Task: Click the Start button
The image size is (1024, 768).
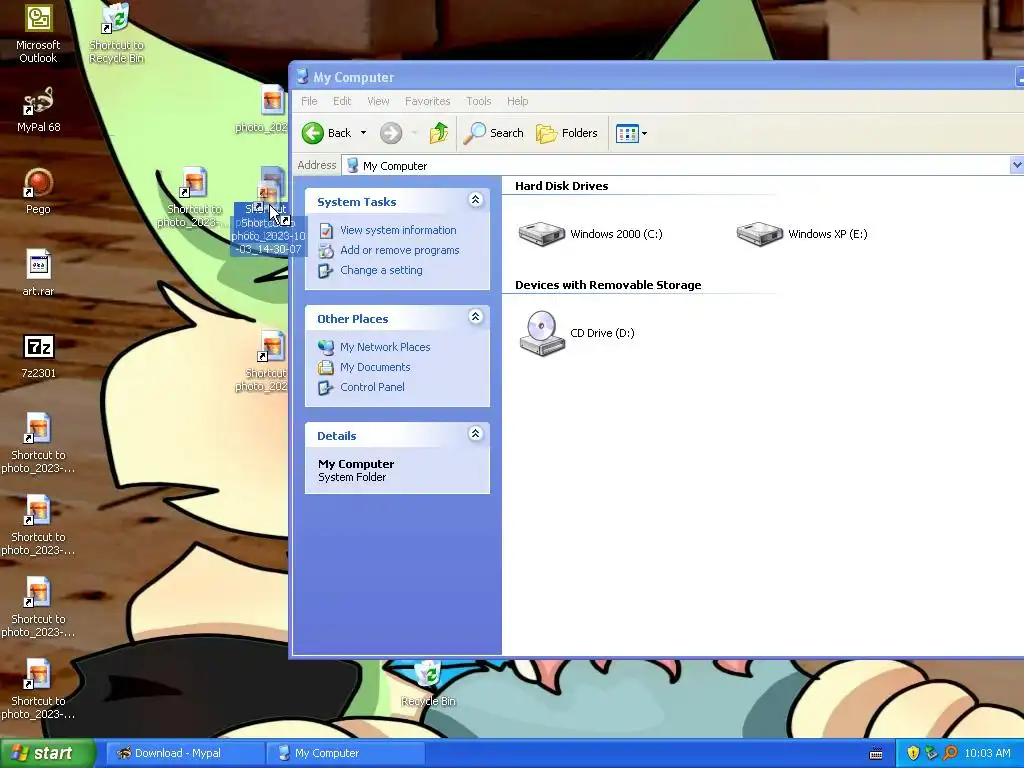Action: 48,753
